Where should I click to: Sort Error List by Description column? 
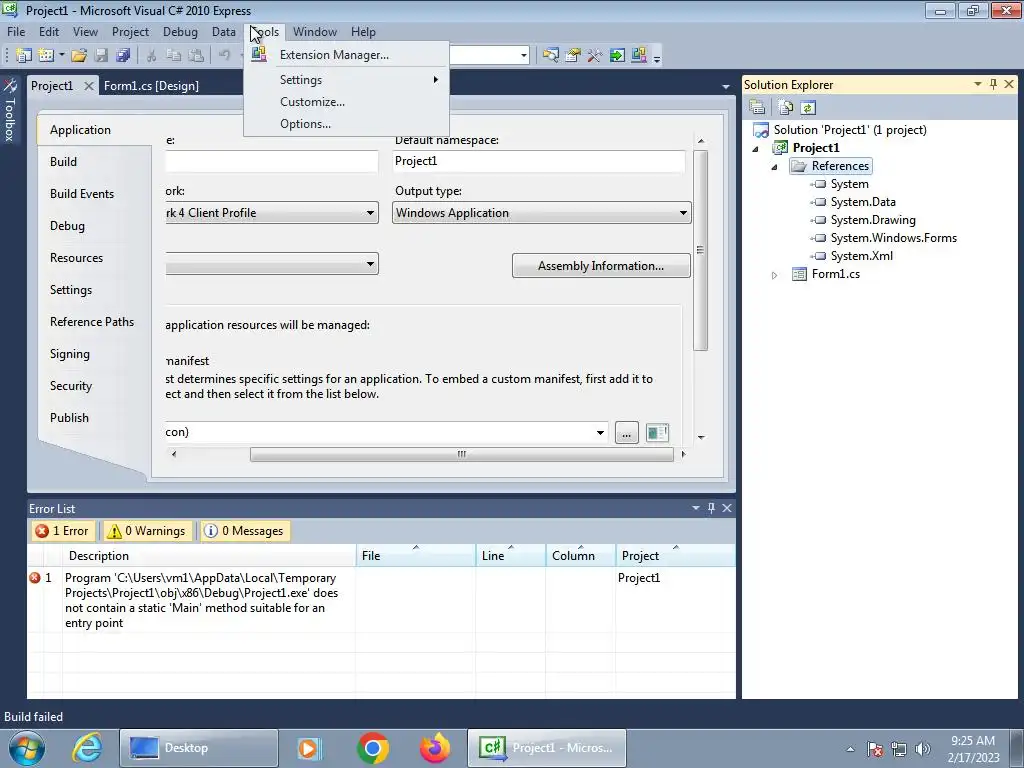click(209, 556)
